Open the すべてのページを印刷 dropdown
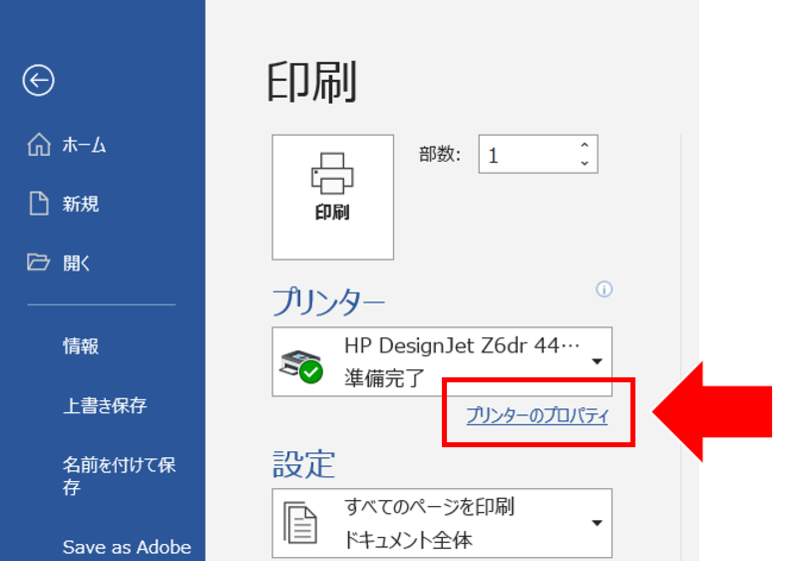The image size is (800, 561). (442, 523)
